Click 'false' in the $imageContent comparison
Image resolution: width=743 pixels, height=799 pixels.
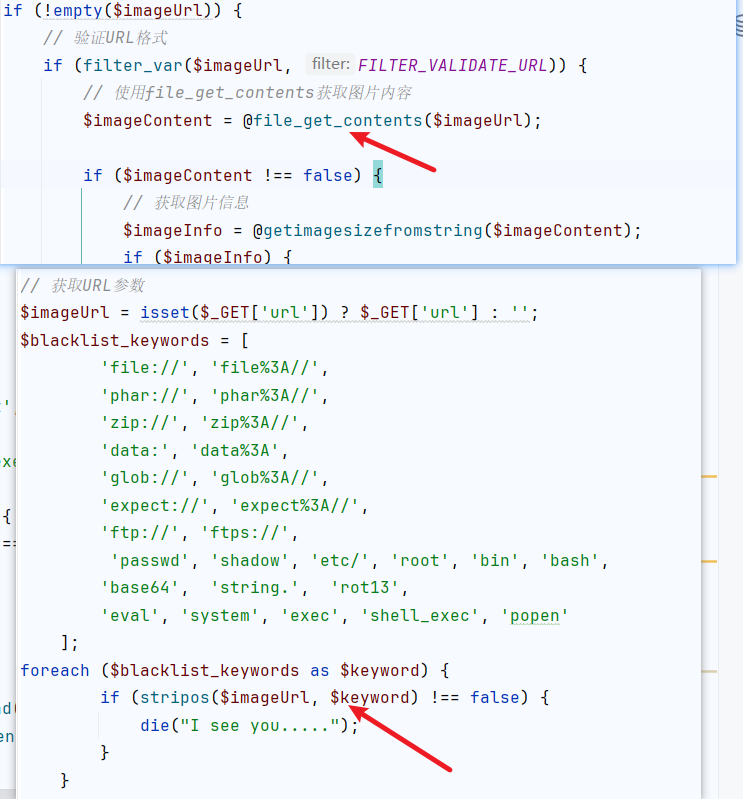coord(328,175)
